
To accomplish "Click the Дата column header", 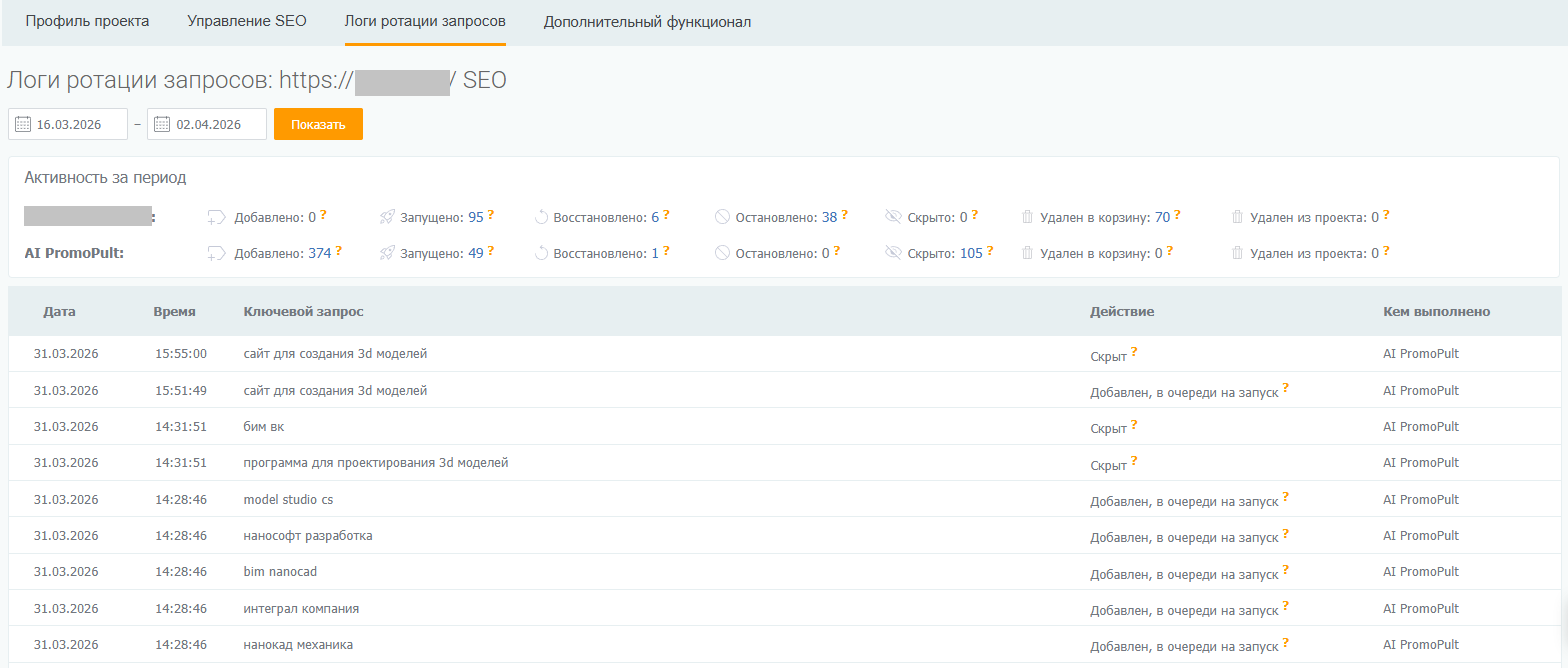I will click(x=59, y=312).
